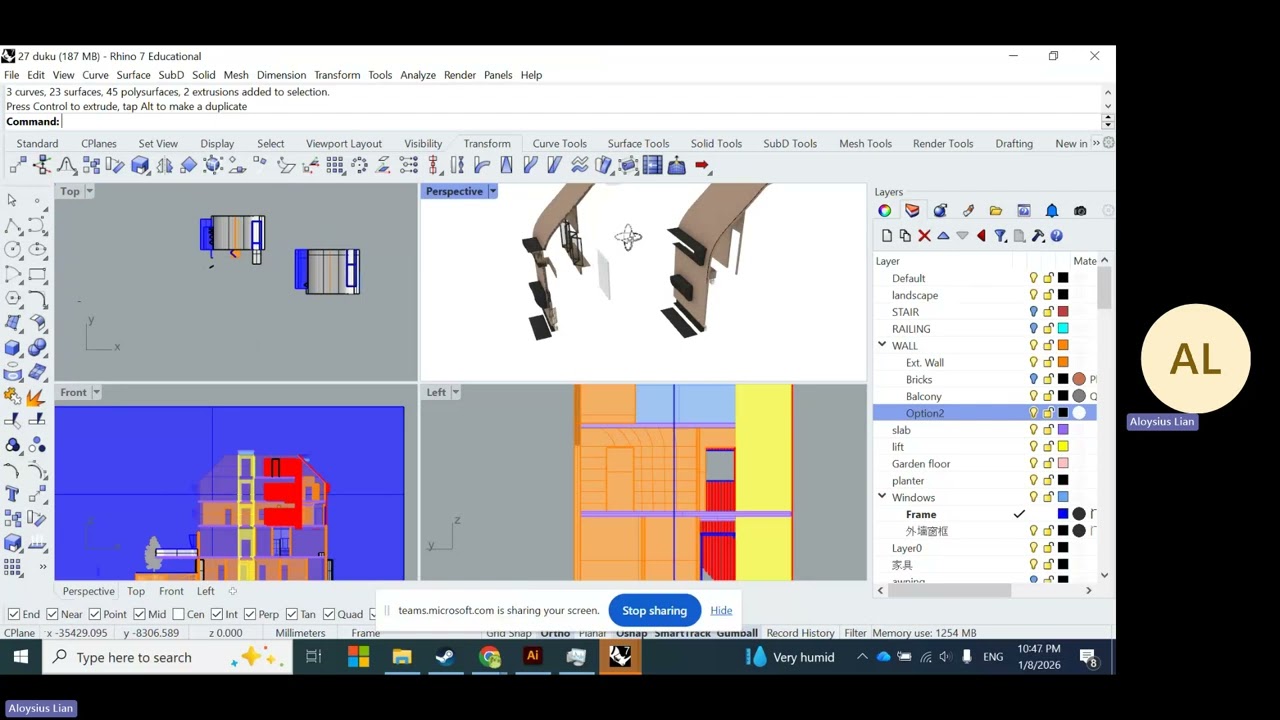Click the Stop sharing button
Image resolution: width=1280 pixels, height=720 pixels.
point(654,611)
